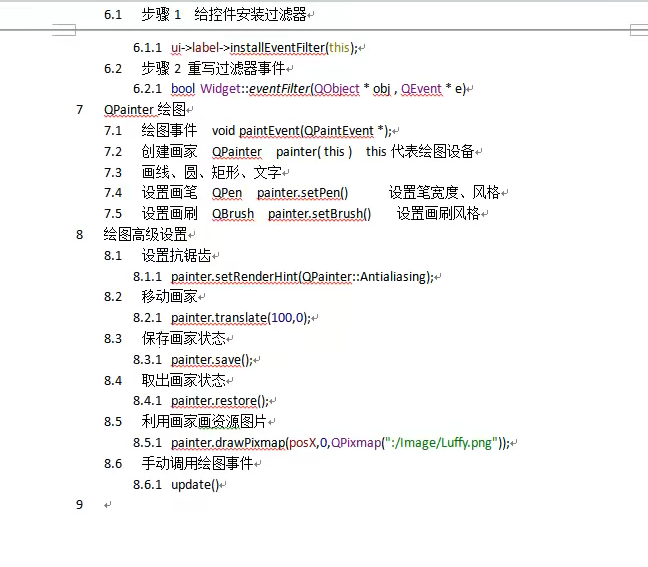Click the text 'this 代表绘图设备'
The height and width of the screenshot is (567, 648).
tap(420, 151)
